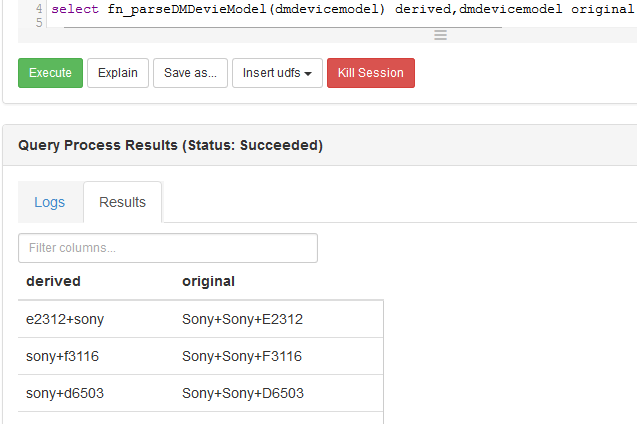The height and width of the screenshot is (424, 637).
Task: Click the derived column header
Action: (x=54, y=281)
